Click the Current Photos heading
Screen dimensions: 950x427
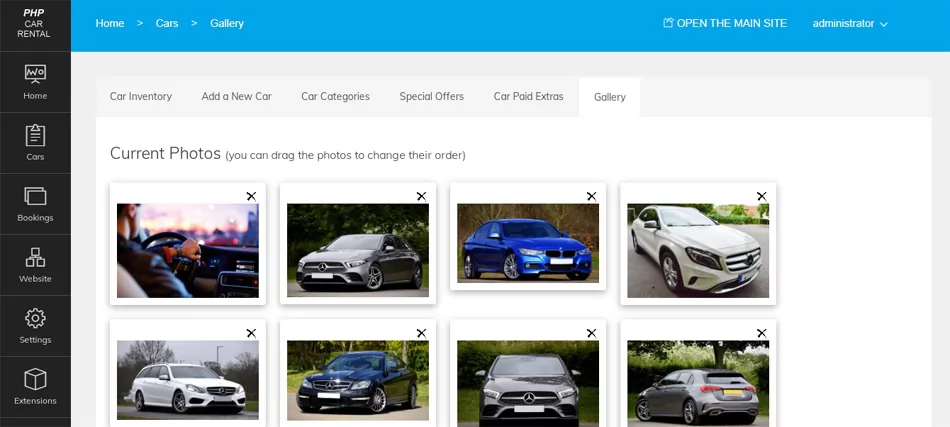point(165,153)
